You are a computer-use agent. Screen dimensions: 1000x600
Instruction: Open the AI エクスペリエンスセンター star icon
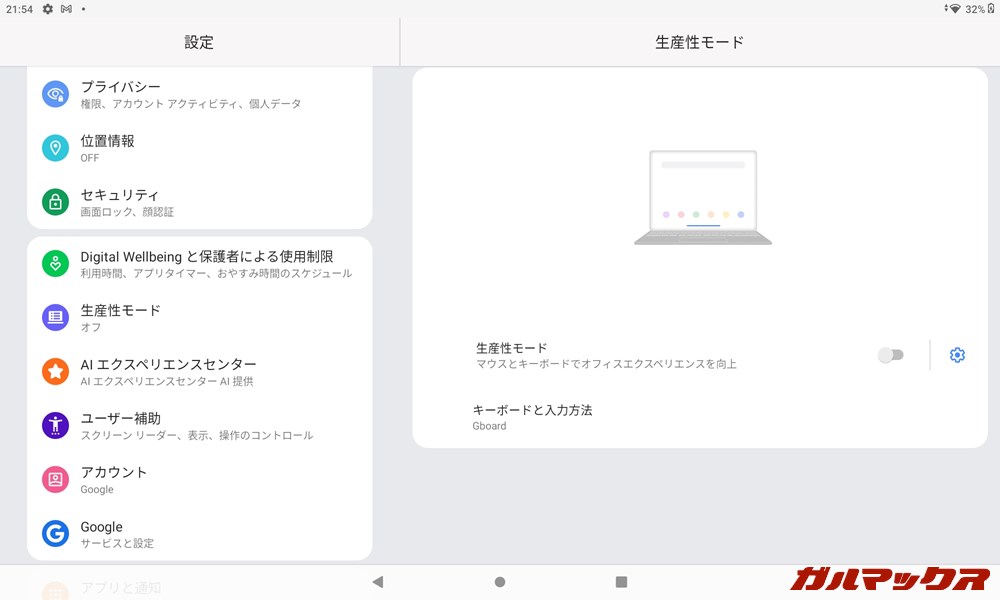tap(55, 372)
